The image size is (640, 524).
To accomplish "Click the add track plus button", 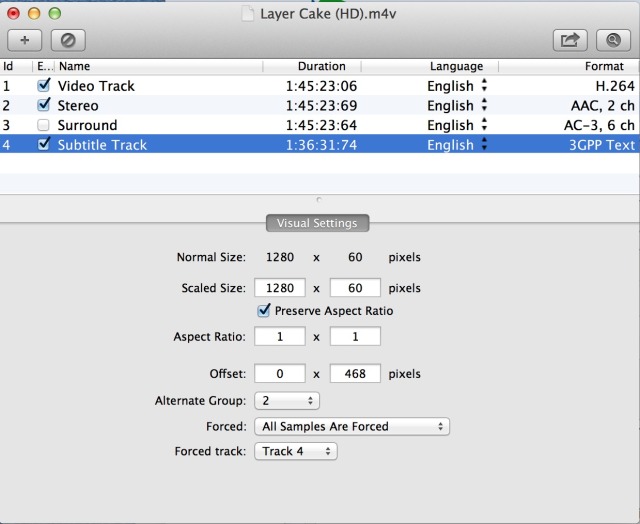I will point(24,40).
